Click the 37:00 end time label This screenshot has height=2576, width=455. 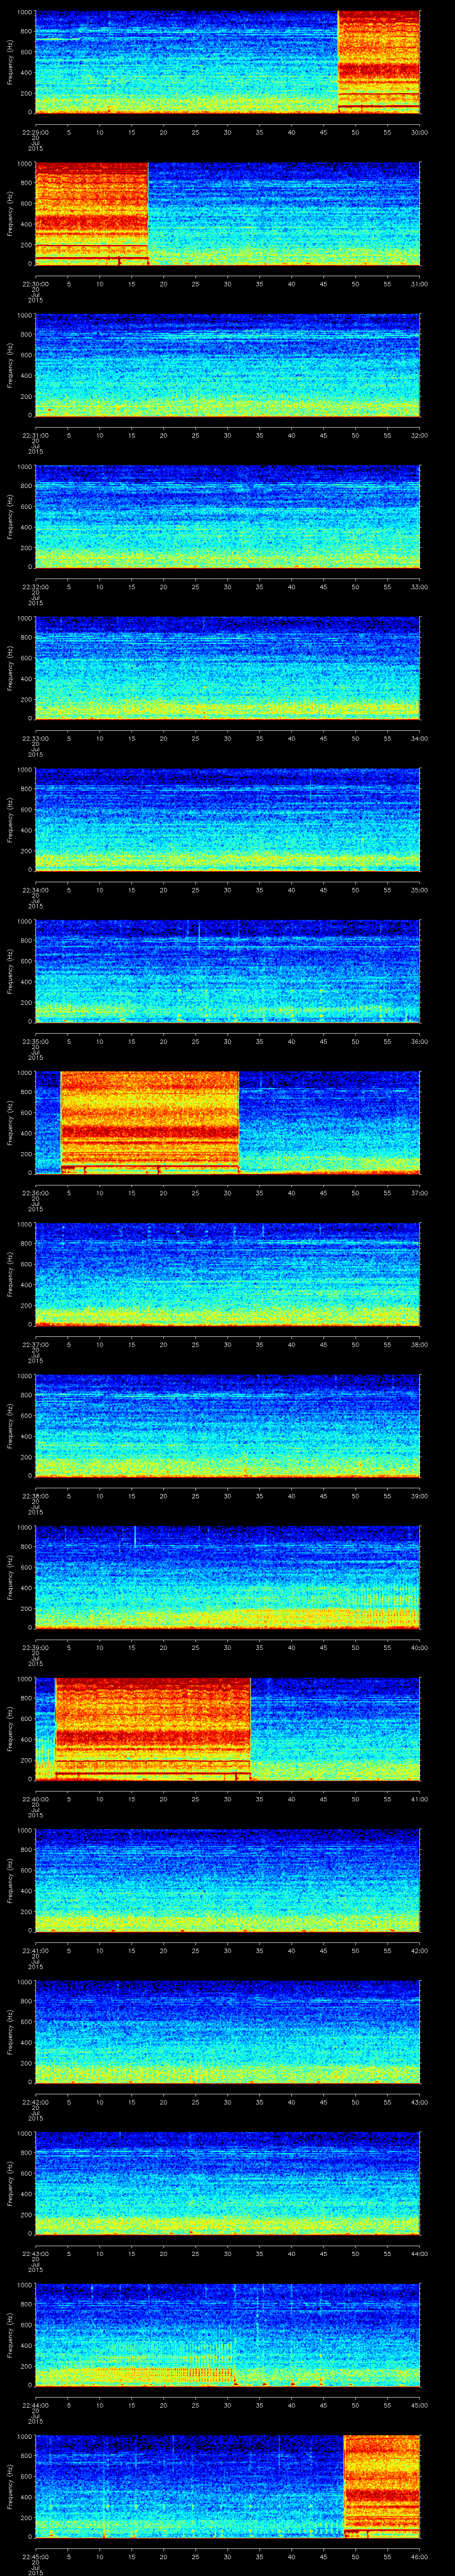point(419,1193)
